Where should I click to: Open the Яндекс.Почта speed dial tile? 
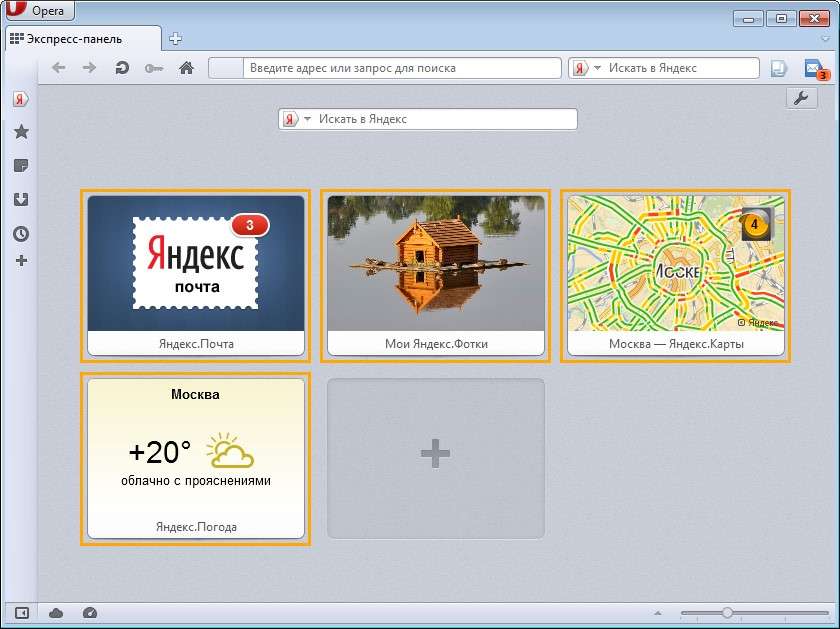[x=196, y=275]
